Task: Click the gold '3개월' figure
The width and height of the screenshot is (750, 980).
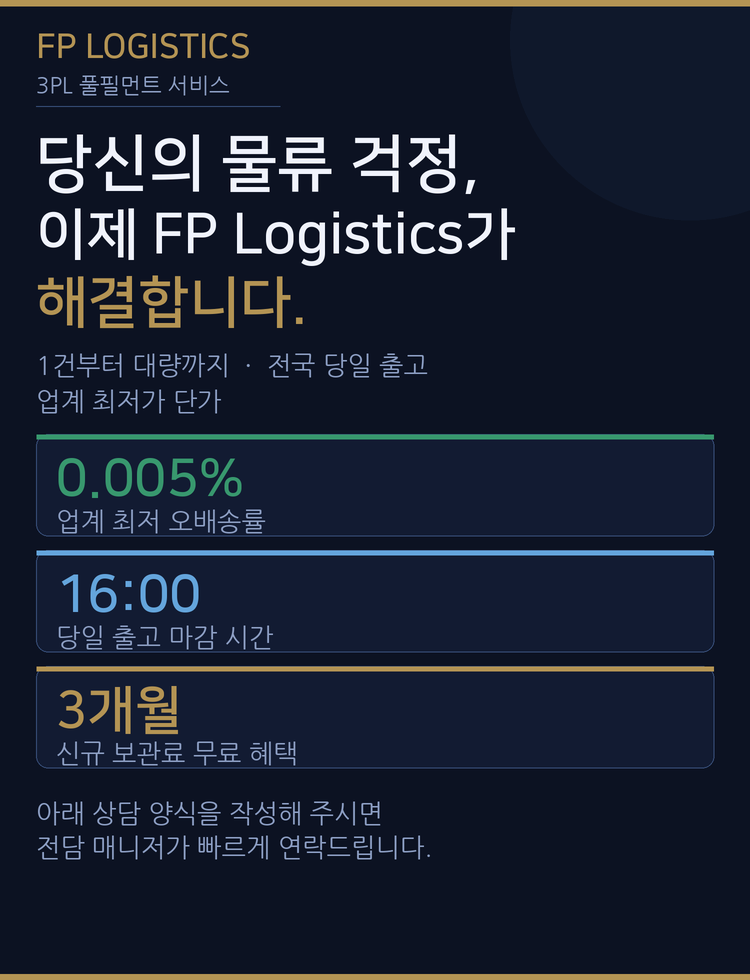Action: (119, 709)
